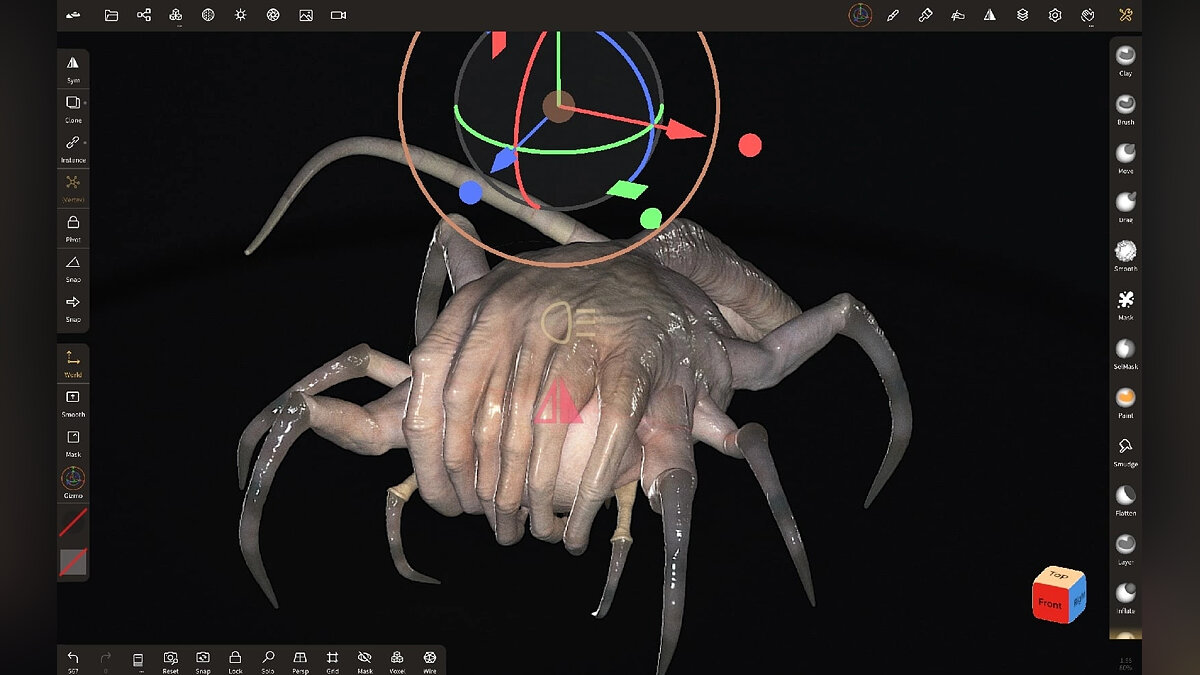
Task: Open history stack in bottom bar
Action: pyautogui.click(x=138, y=660)
